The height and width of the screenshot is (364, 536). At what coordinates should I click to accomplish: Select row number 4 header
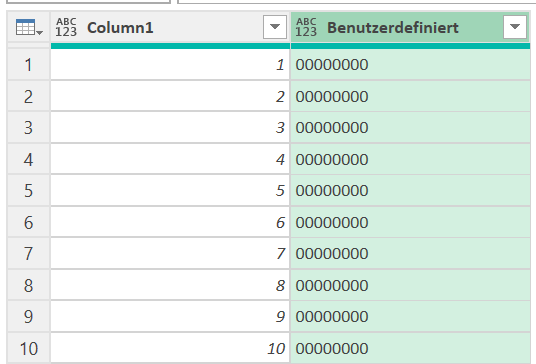click(x=29, y=159)
